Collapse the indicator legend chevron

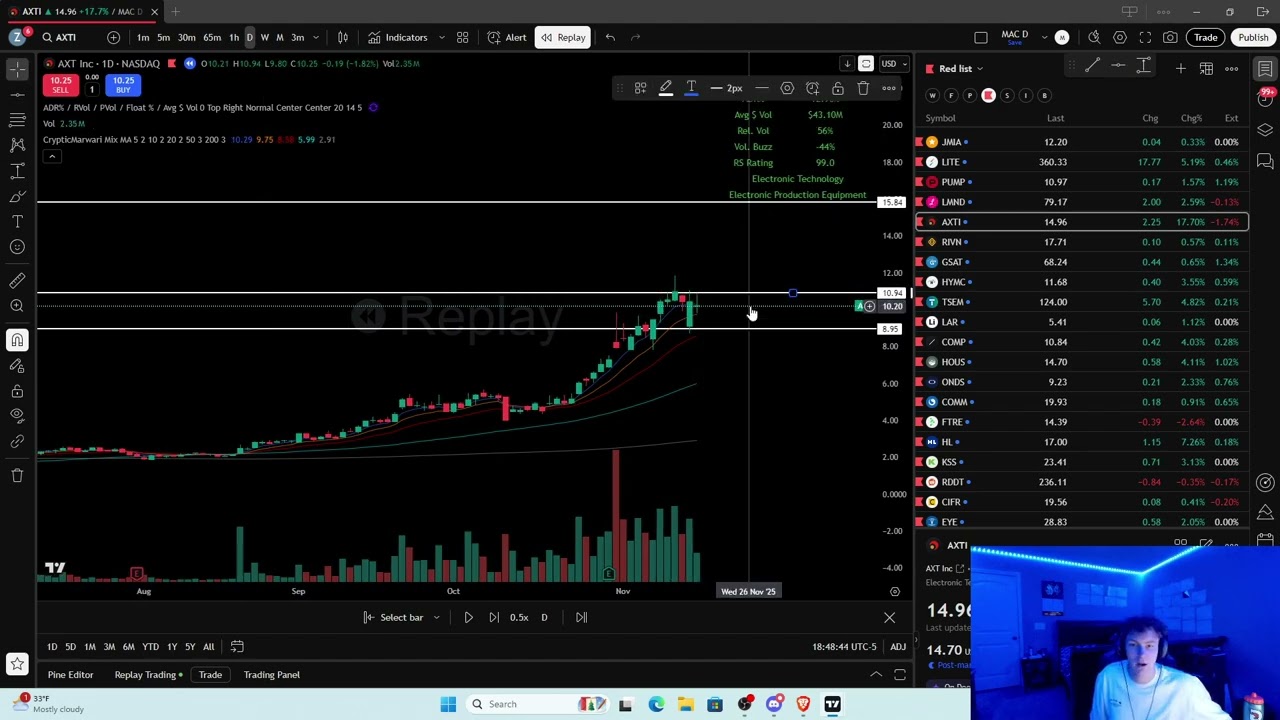[x=51, y=156]
